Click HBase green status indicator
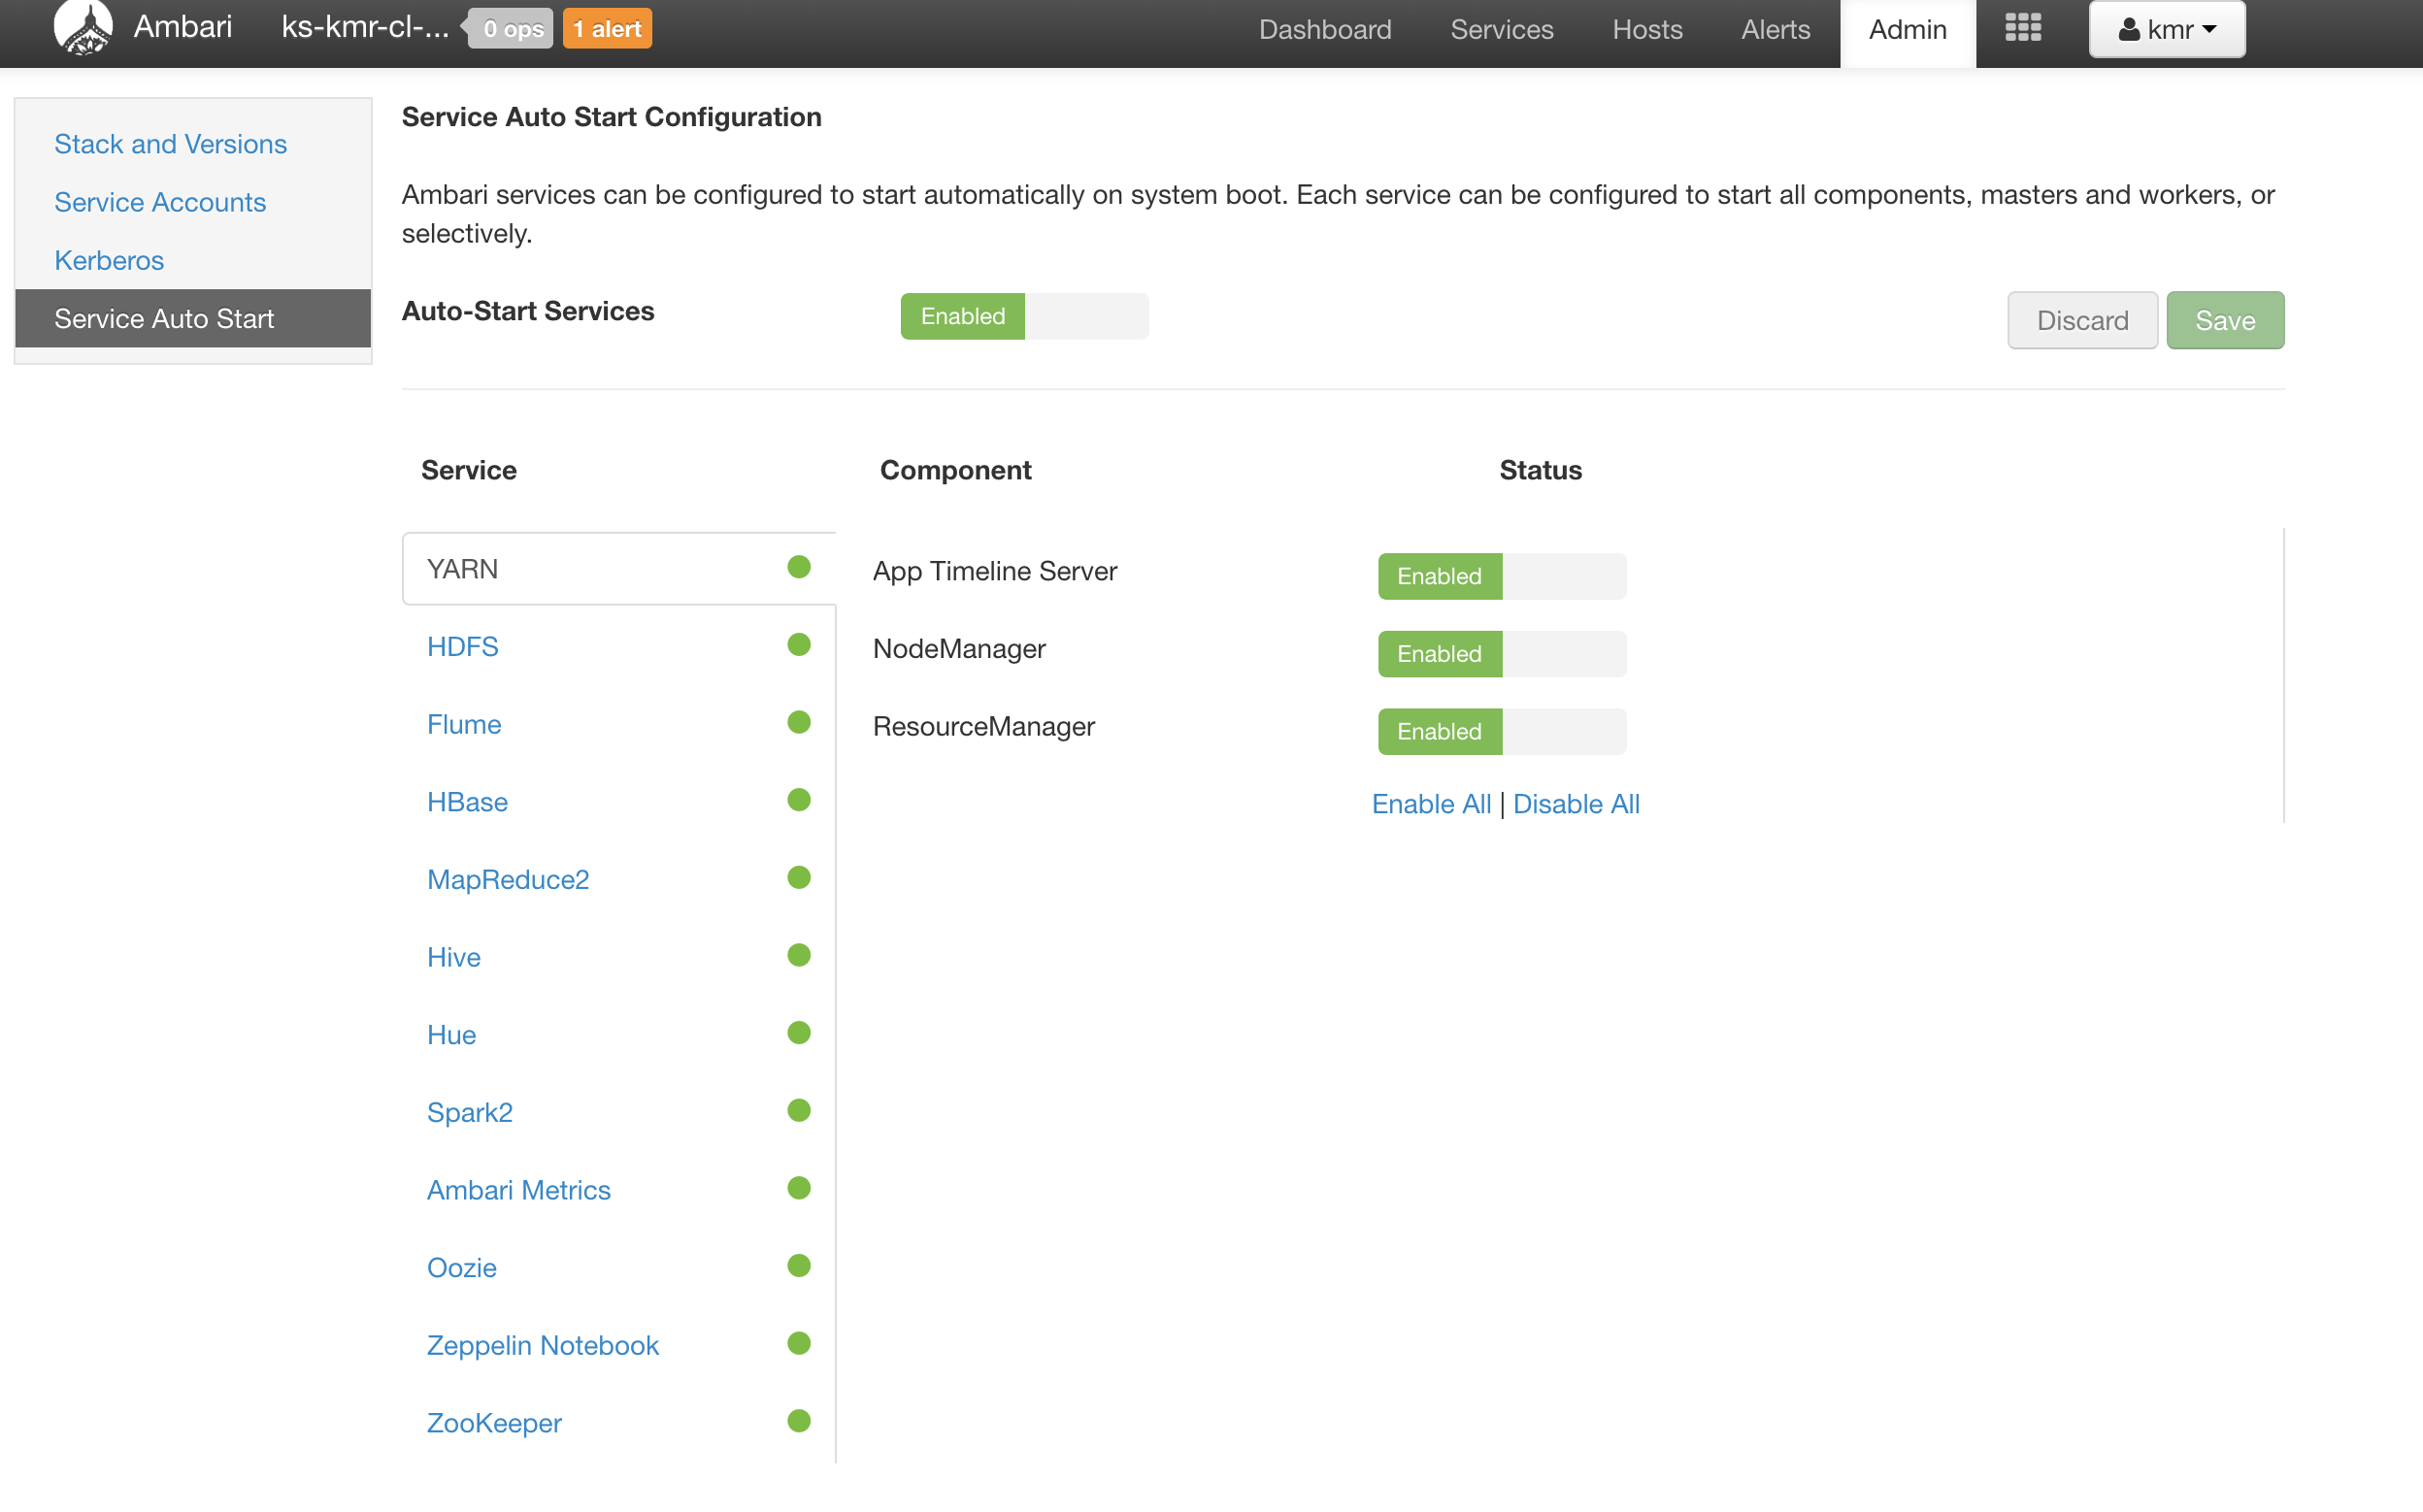 798,800
